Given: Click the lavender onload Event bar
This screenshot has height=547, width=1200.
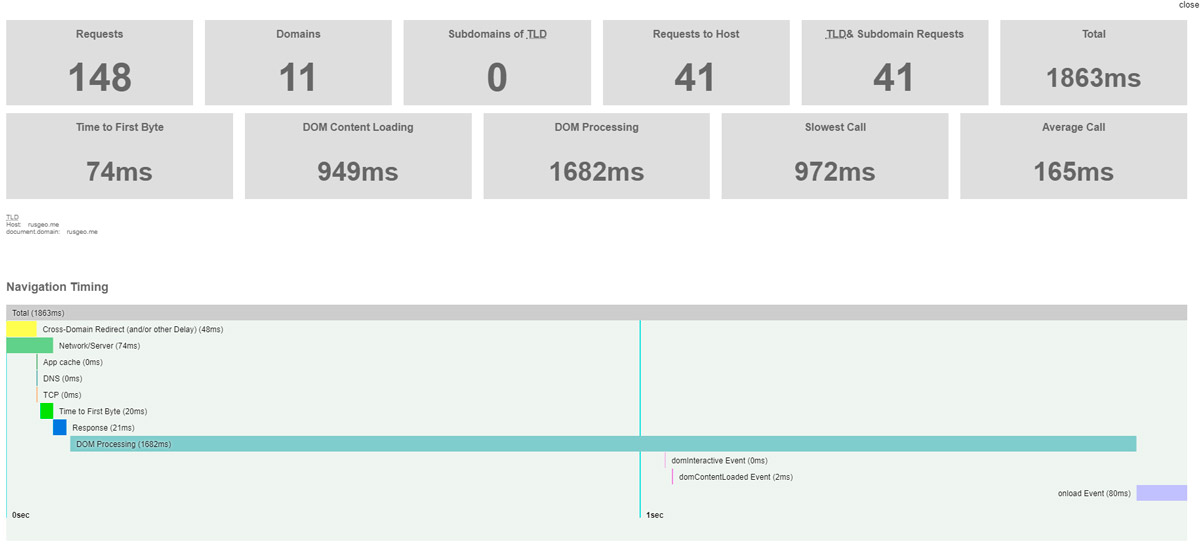Looking at the screenshot, I should (1162, 493).
